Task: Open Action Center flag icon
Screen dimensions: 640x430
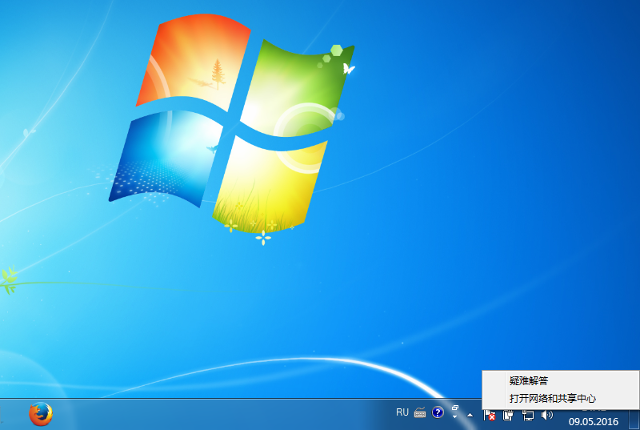Action: [x=489, y=415]
